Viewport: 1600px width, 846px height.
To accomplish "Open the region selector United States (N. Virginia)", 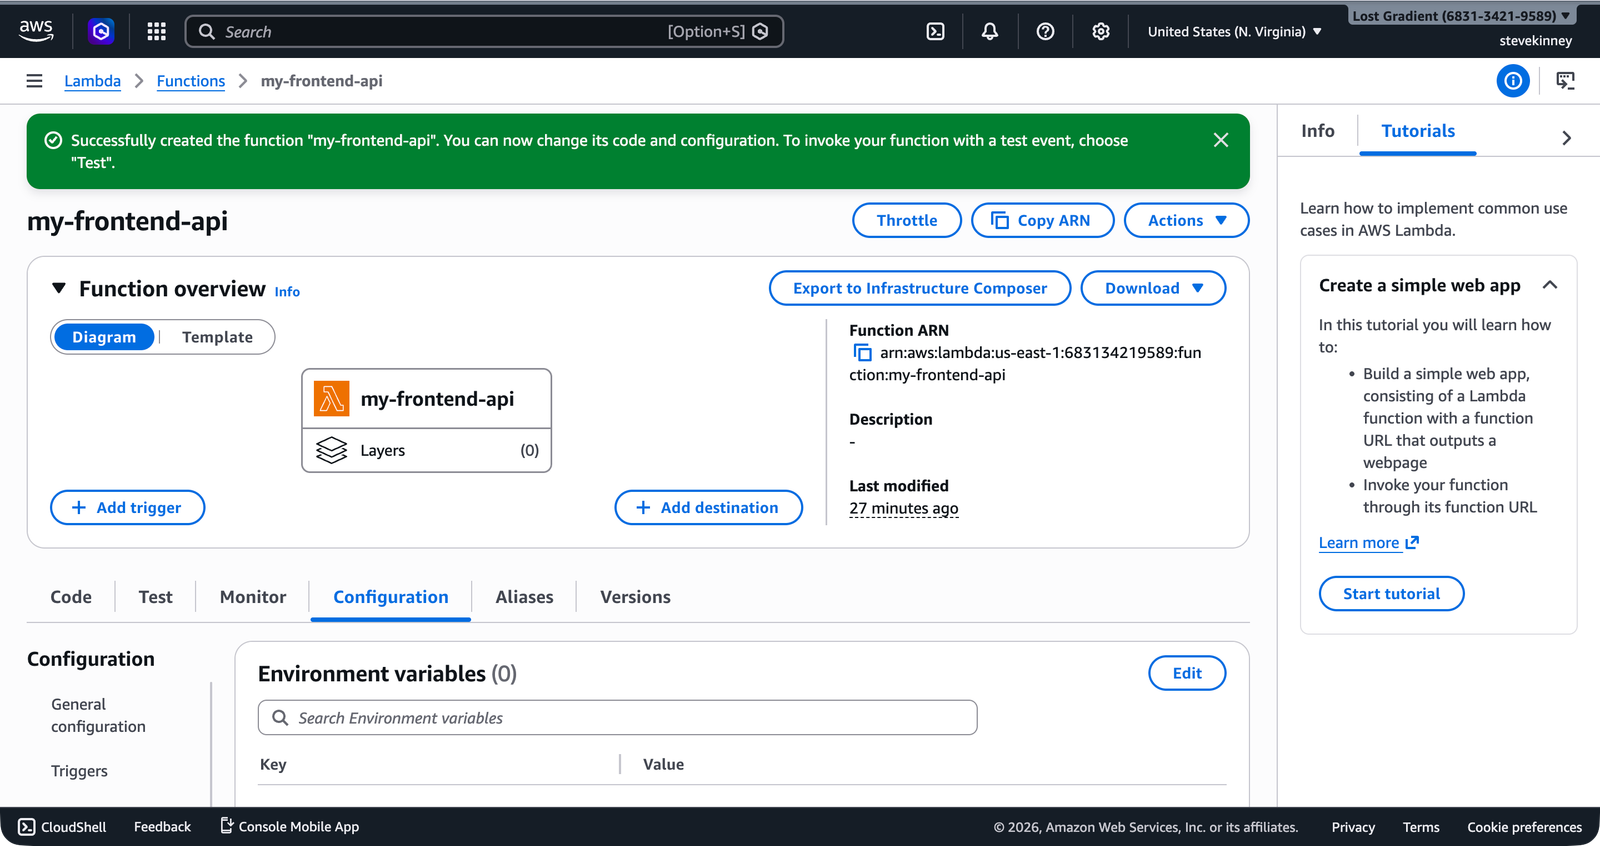I will click(1235, 32).
